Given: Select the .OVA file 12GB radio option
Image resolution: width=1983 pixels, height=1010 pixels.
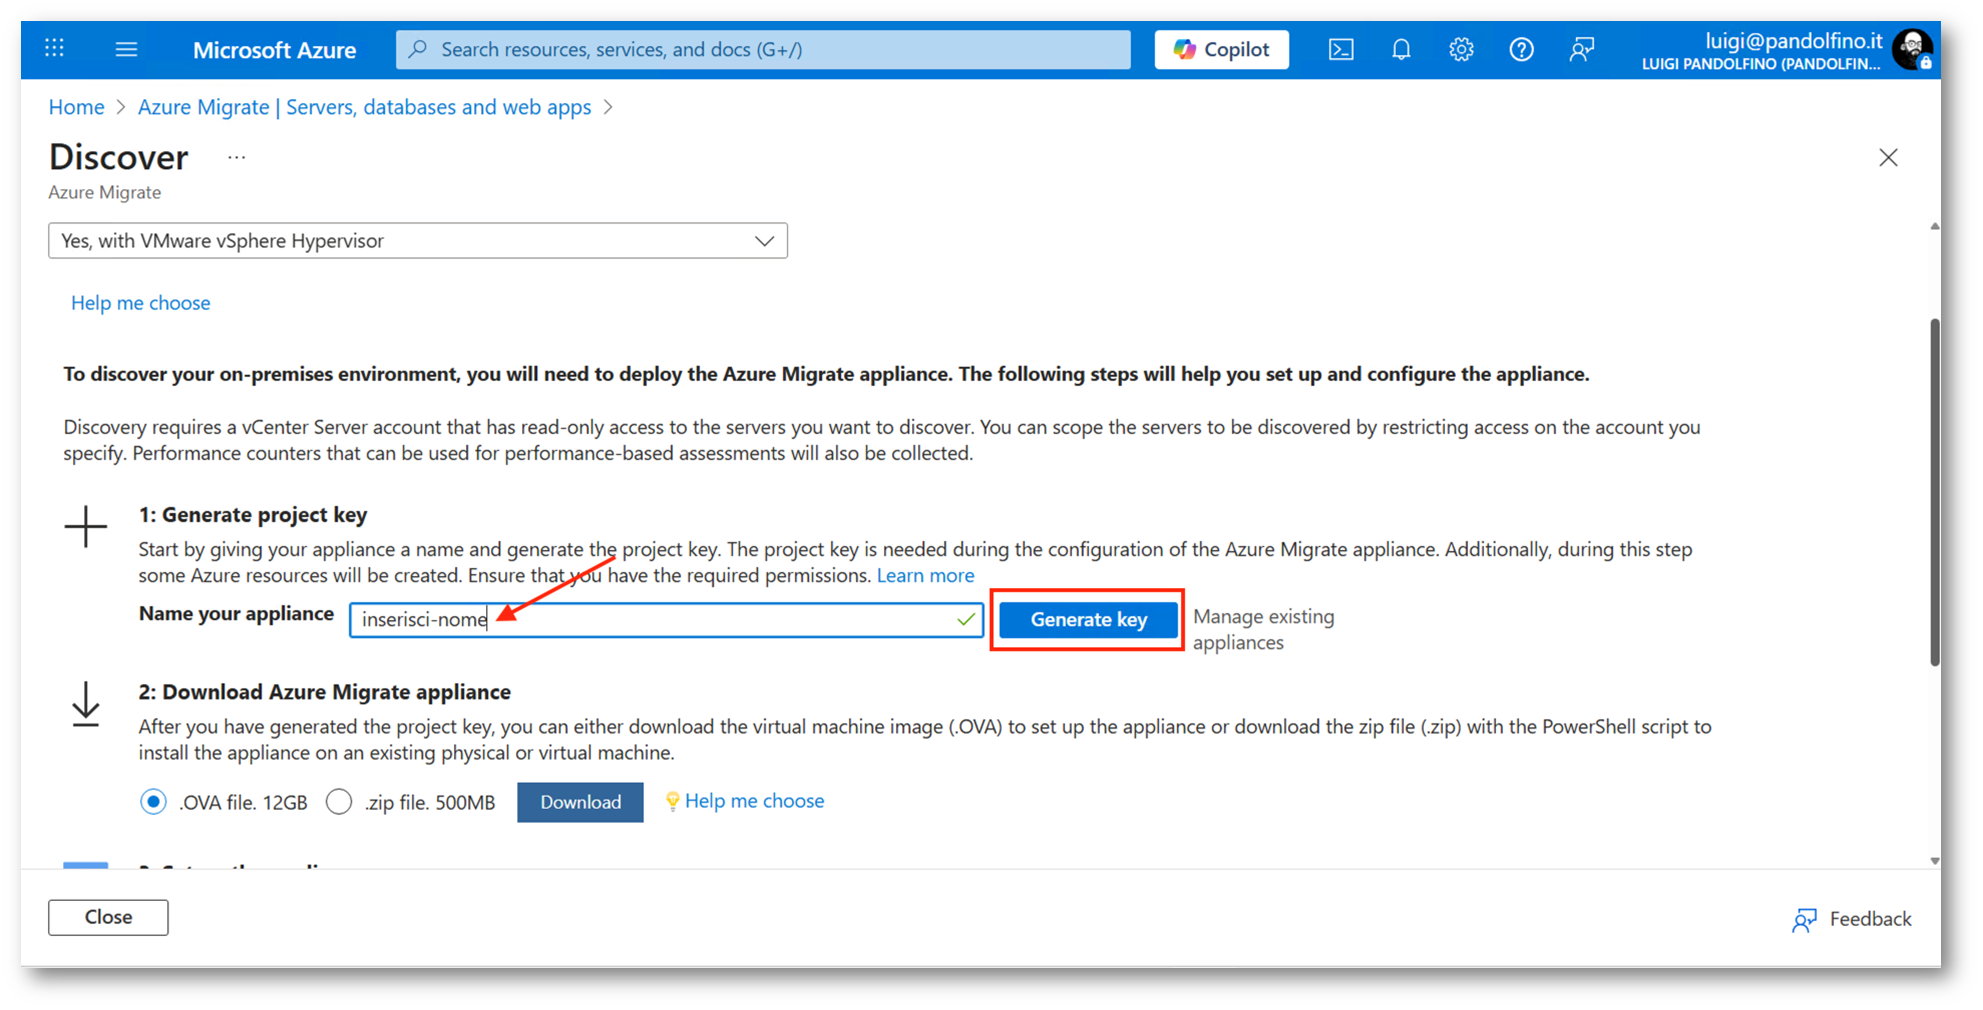Looking at the screenshot, I should (153, 802).
